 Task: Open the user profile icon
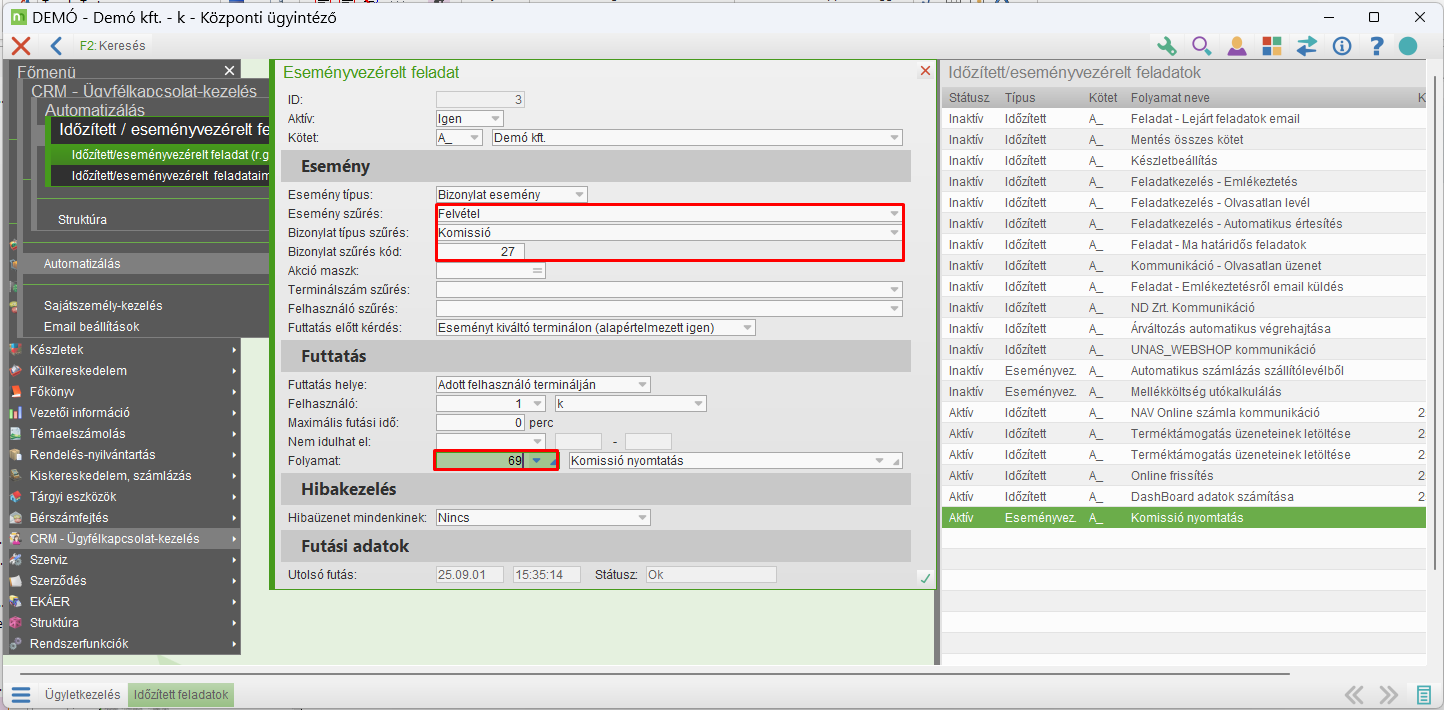pyautogui.click(x=1237, y=46)
